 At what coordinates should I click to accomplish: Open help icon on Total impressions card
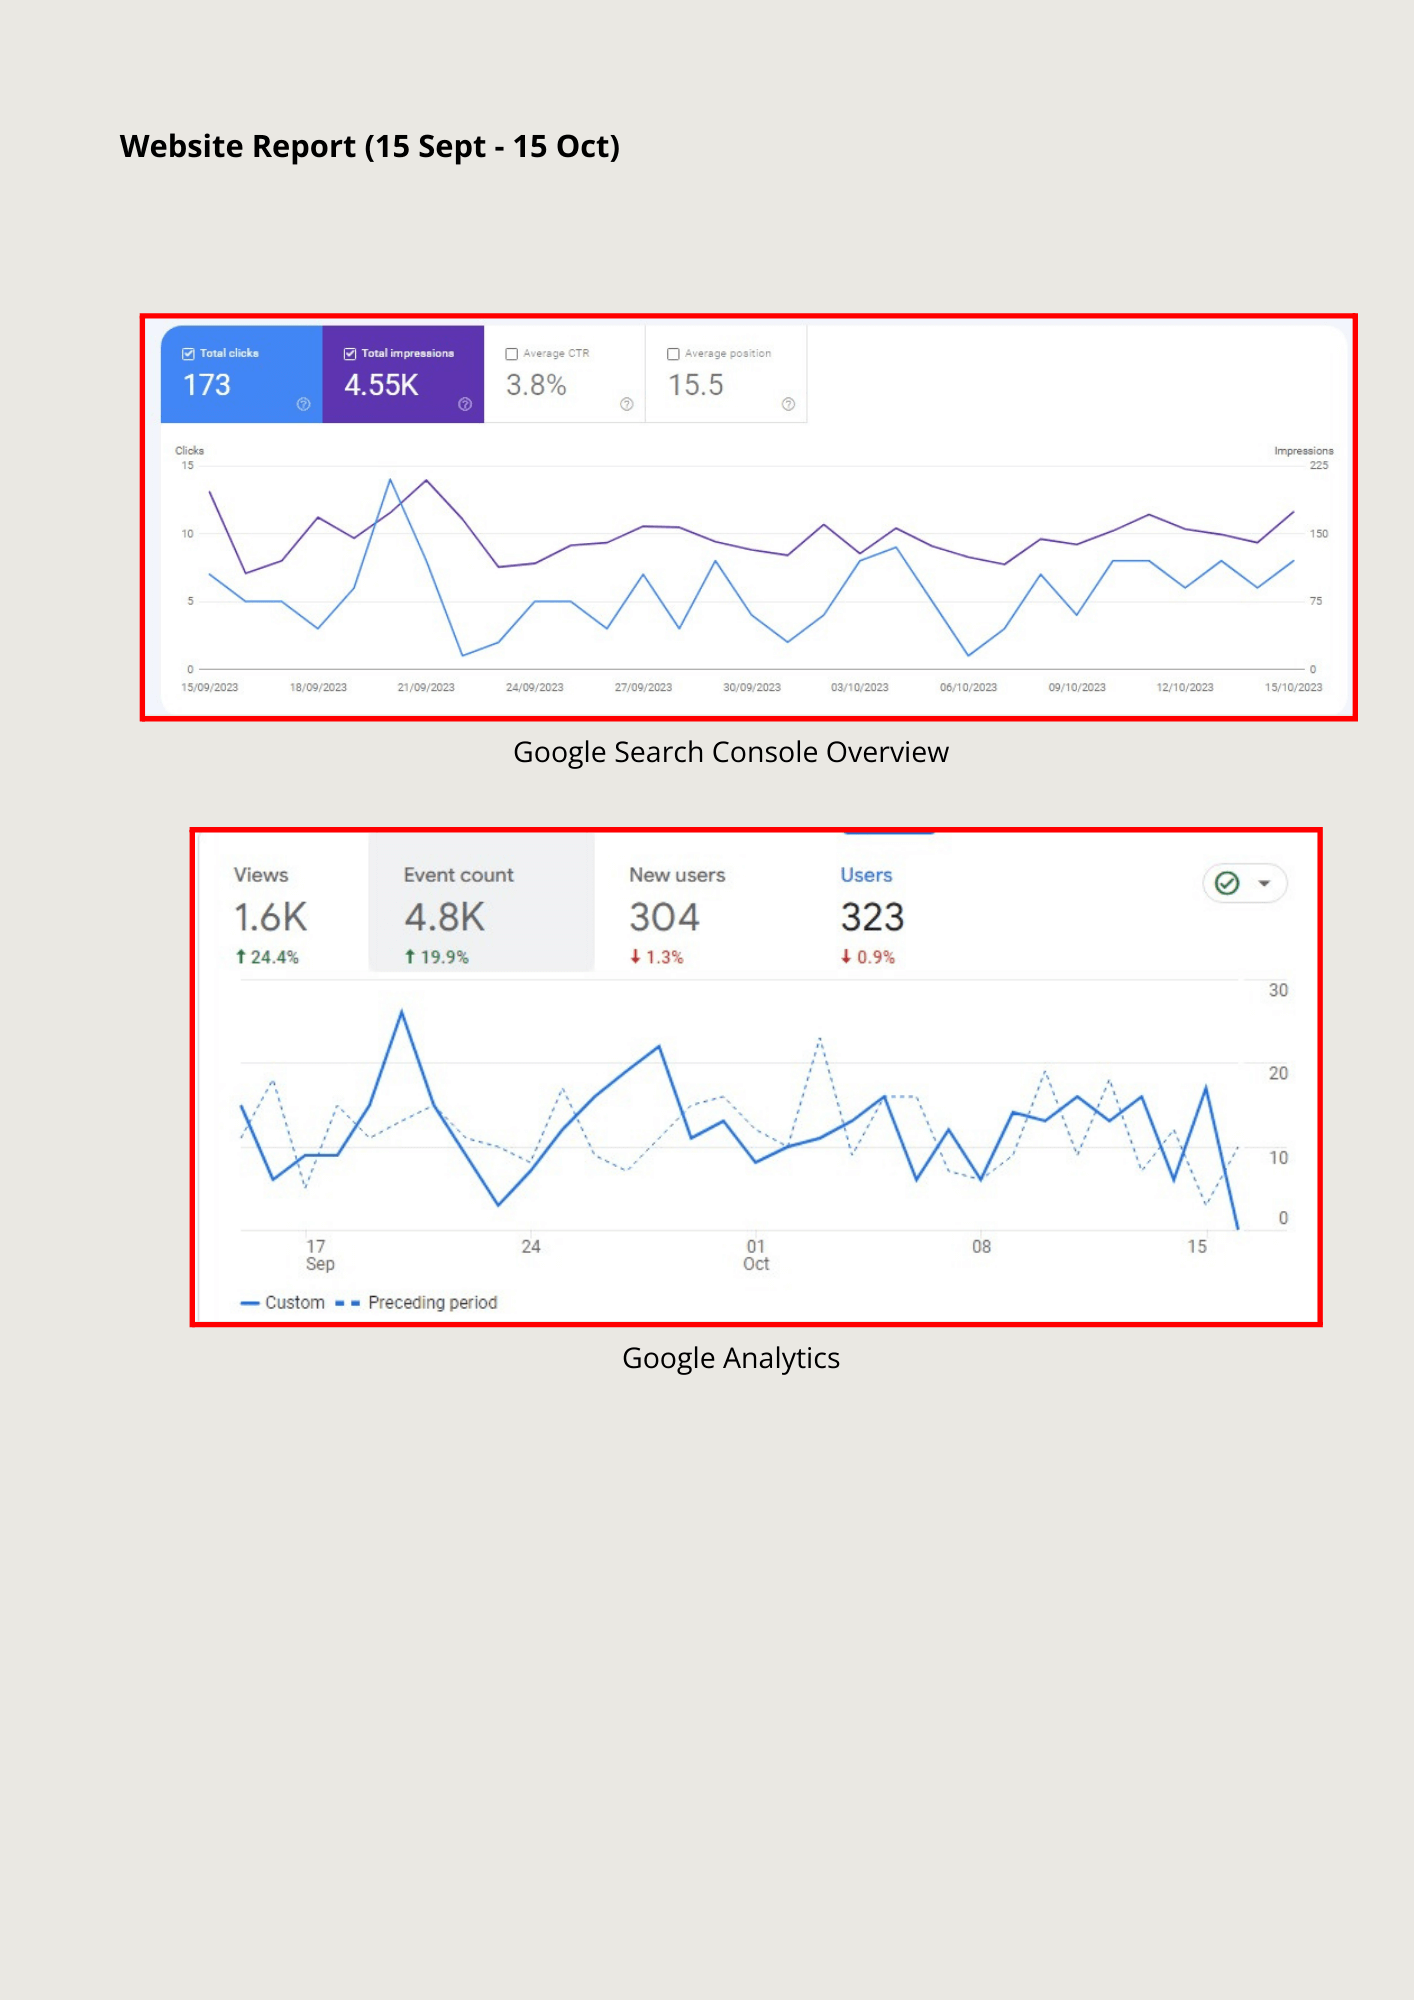click(x=465, y=404)
